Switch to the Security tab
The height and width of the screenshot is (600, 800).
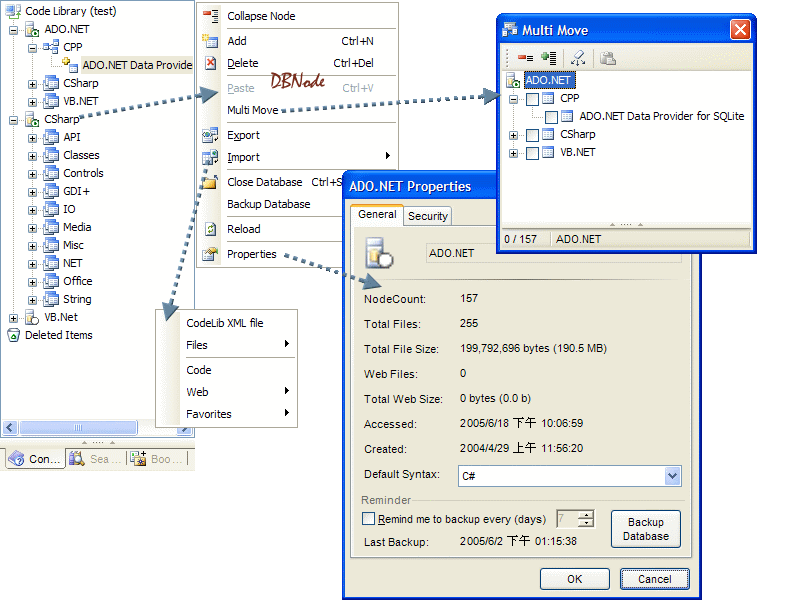428,216
